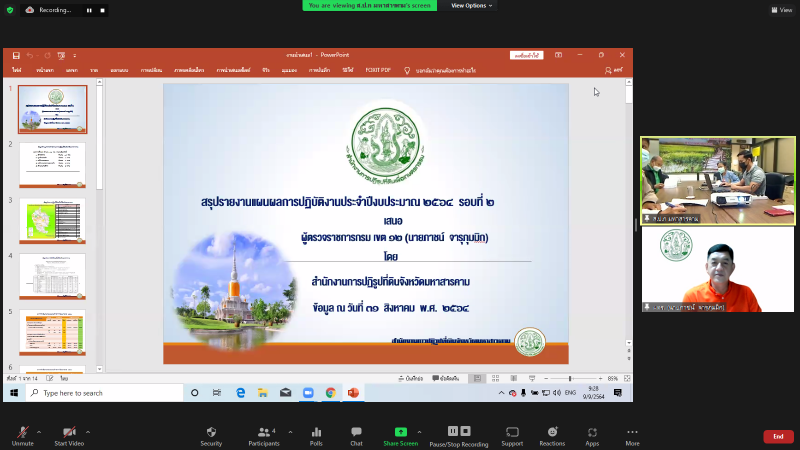
Task: Open Google Chrome from the taskbar
Action: 331,393
